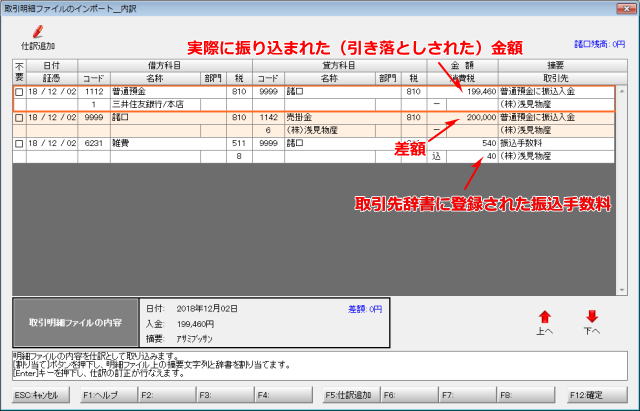The width and height of the screenshot is (640, 411).
Task: Click scrollbar up arrow of journal list
Action: click(622, 91)
